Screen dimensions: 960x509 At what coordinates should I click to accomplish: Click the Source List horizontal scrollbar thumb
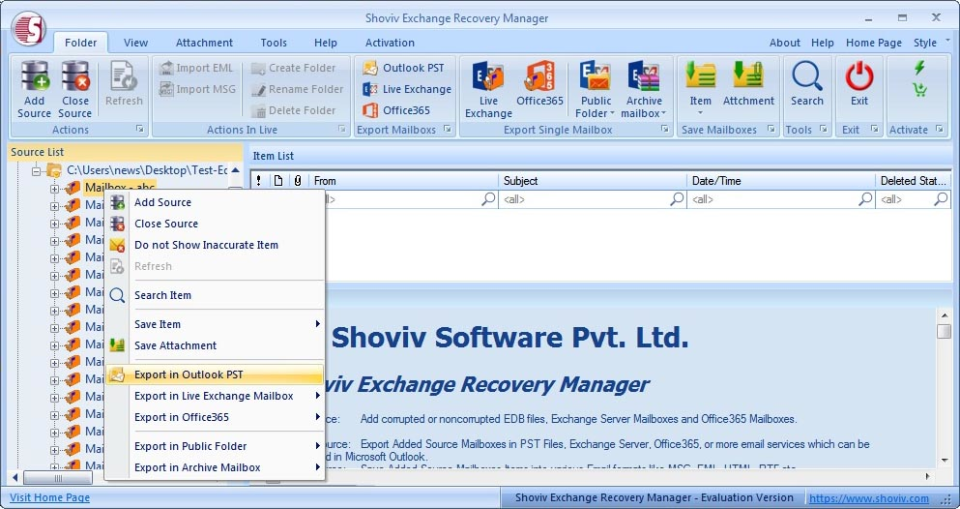(58, 477)
